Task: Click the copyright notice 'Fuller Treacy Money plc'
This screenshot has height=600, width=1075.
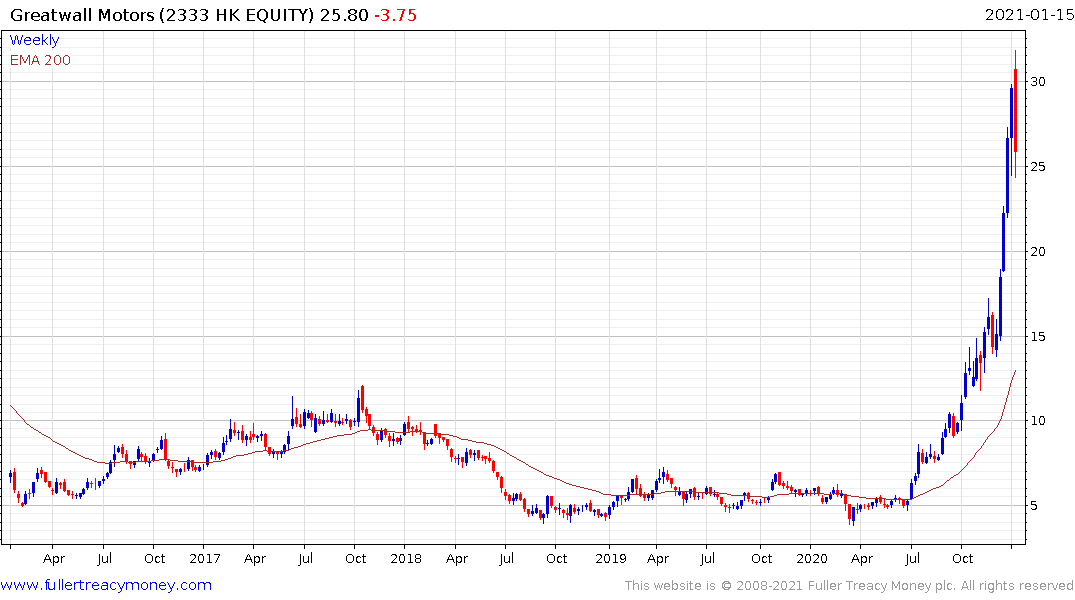Action: [881, 586]
